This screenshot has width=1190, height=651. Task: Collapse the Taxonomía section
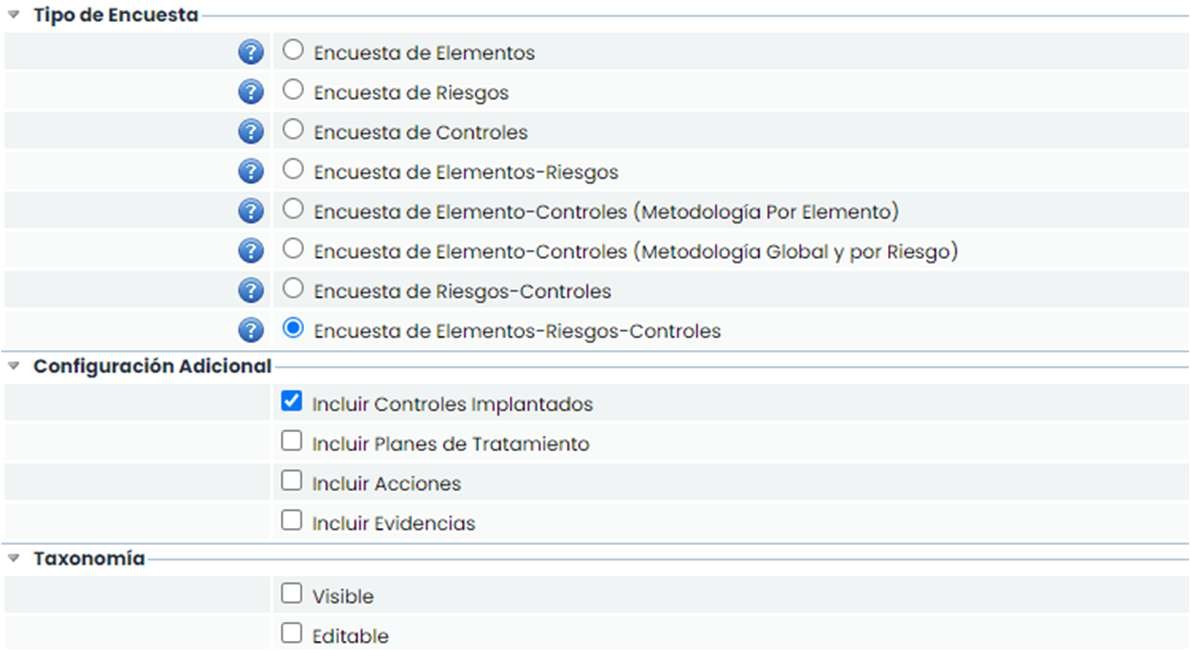pyautogui.click(x=14, y=558)
